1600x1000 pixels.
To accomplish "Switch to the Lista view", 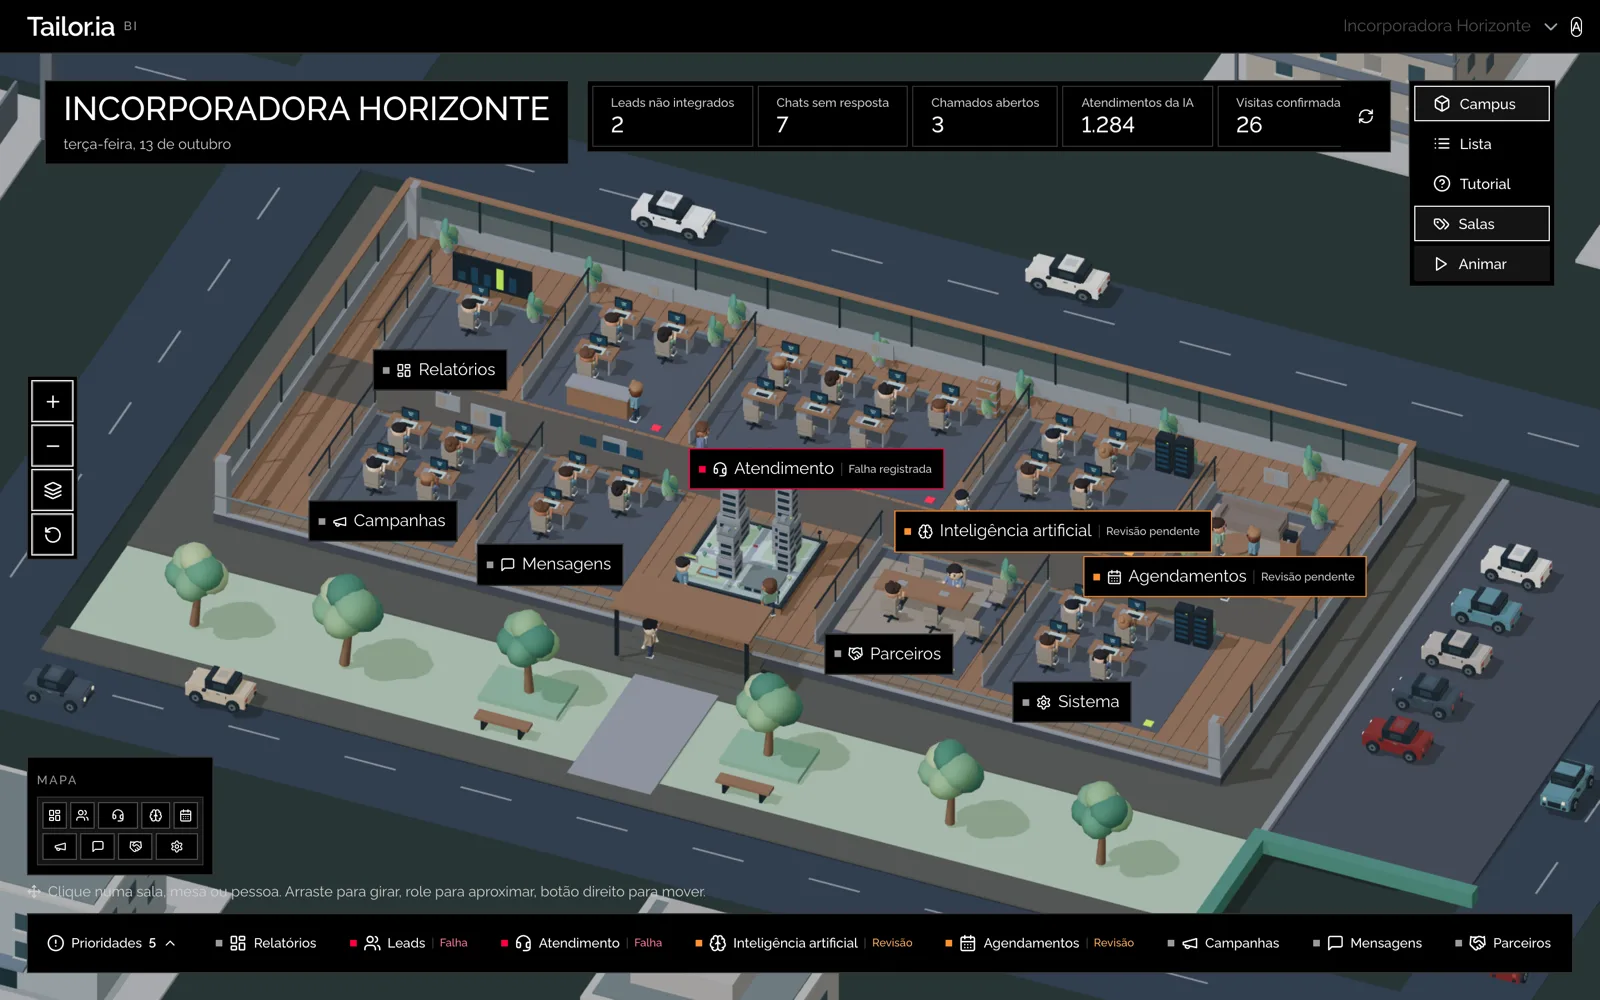I will pos(1482,144).
